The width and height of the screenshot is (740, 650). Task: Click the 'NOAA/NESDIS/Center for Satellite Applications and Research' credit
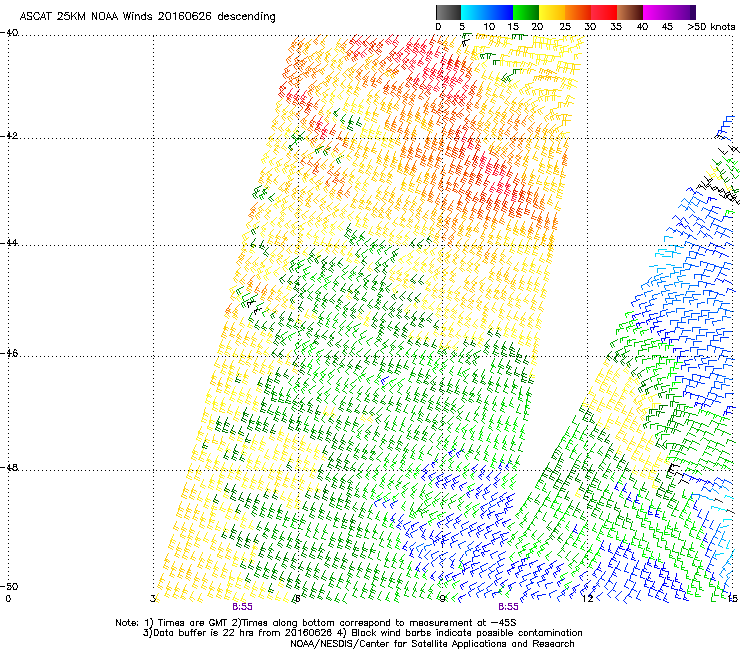[432, 644]
